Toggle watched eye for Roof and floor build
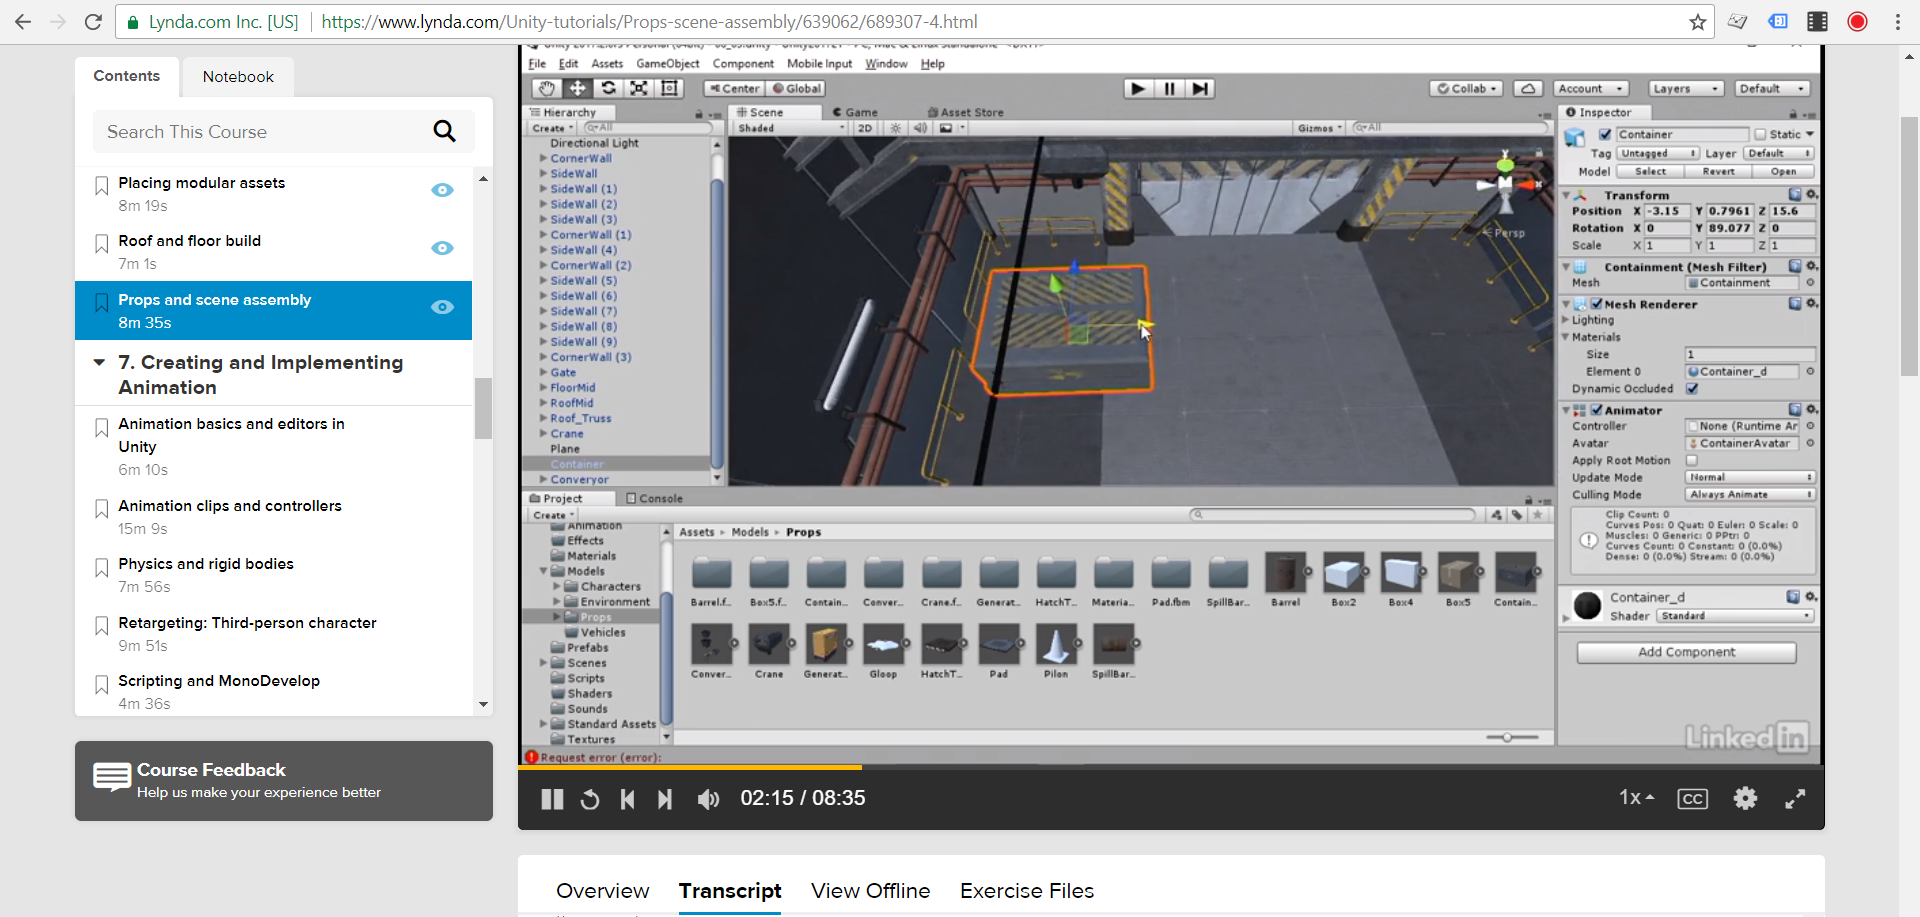Viewport: 1920px width, 917px height. click(442, 248)
